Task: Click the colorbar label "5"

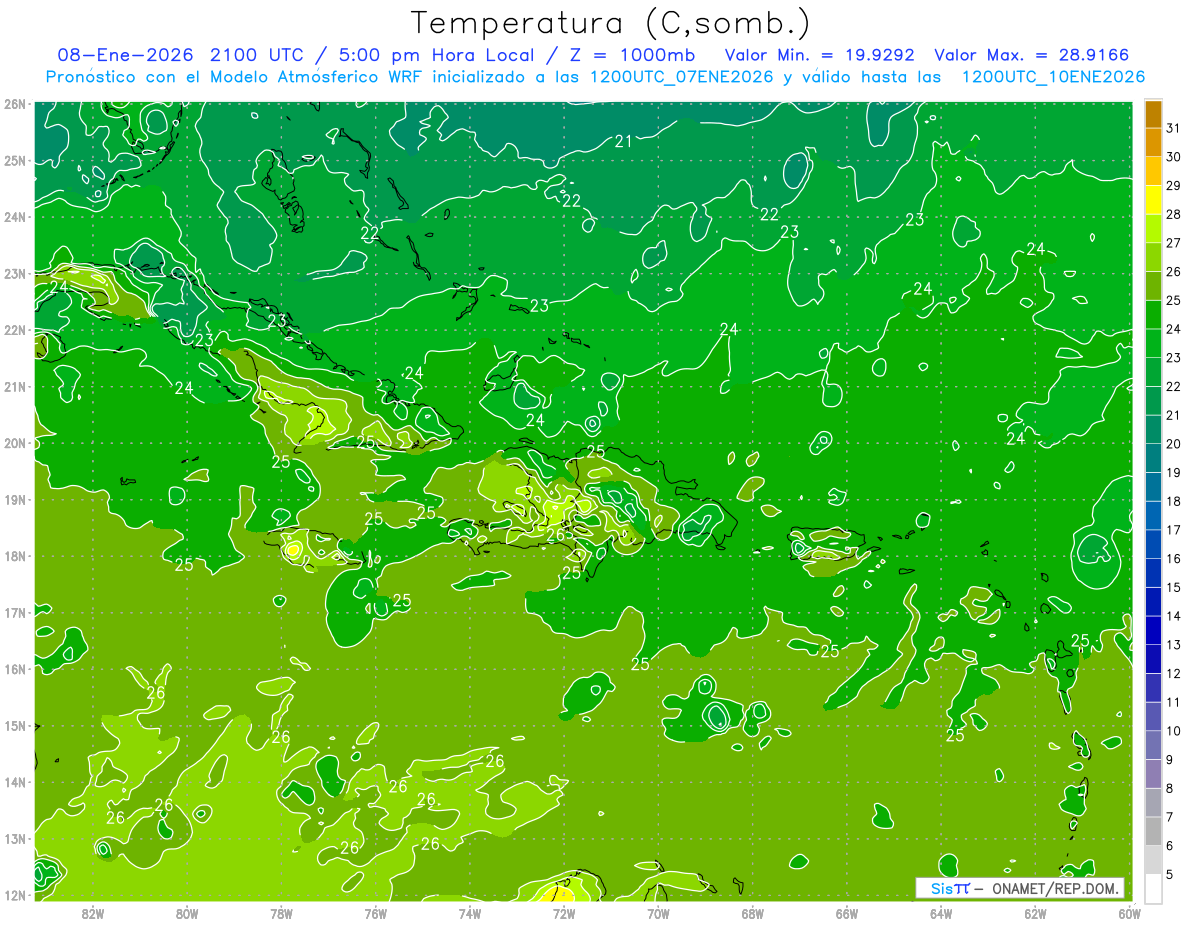Action: tap(1170, 874)
